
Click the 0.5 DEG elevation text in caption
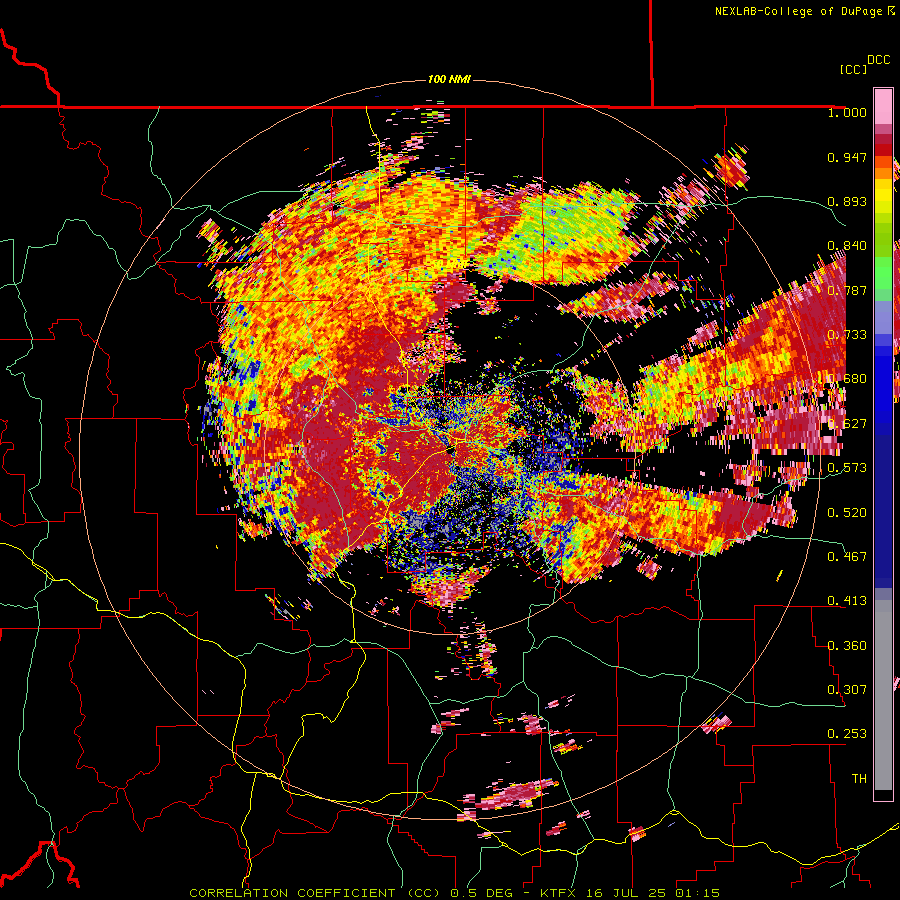point(482,893)
